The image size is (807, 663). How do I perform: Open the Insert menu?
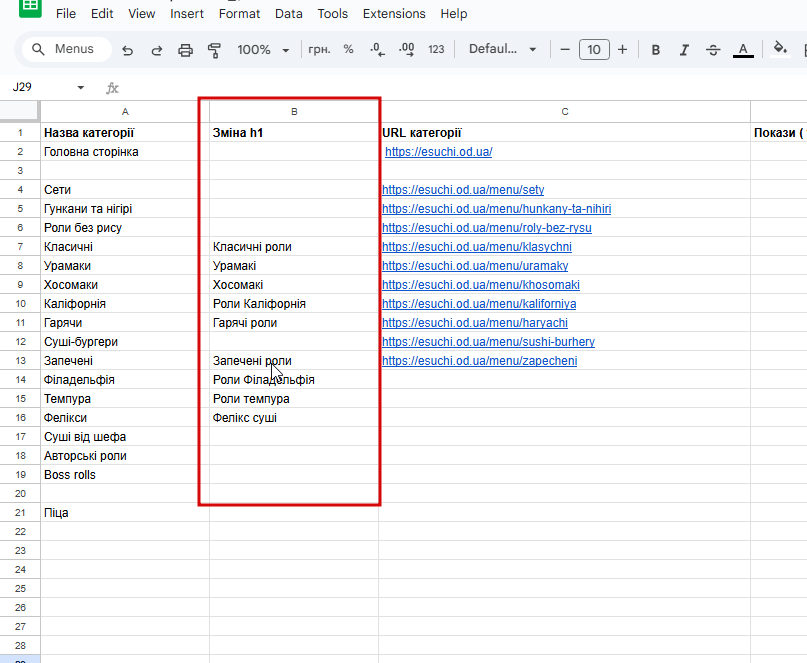click(187, 14)
